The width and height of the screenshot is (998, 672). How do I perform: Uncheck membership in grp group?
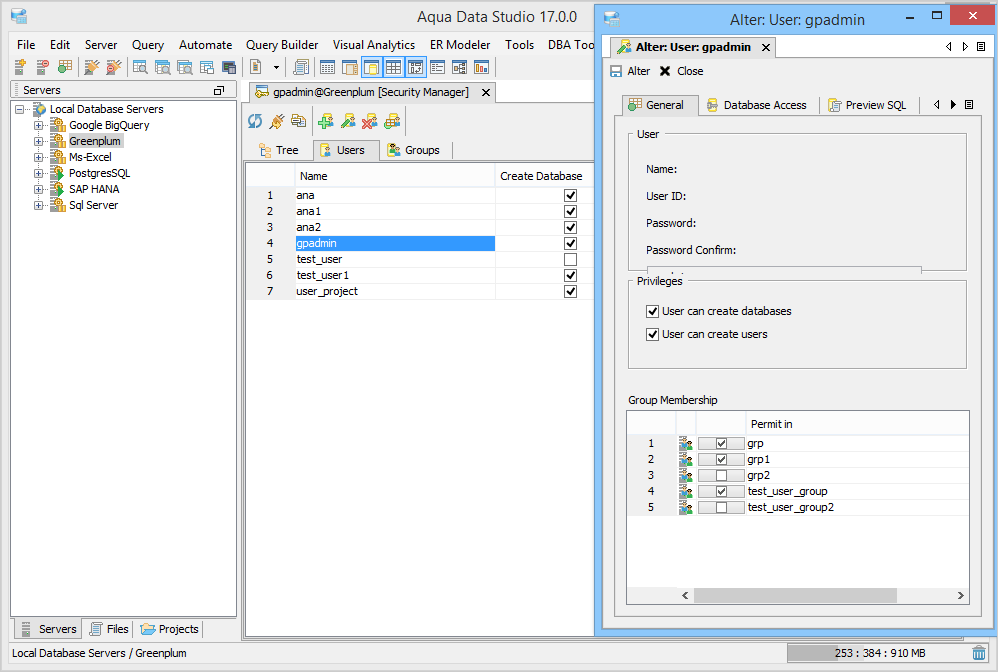[721, 444]
